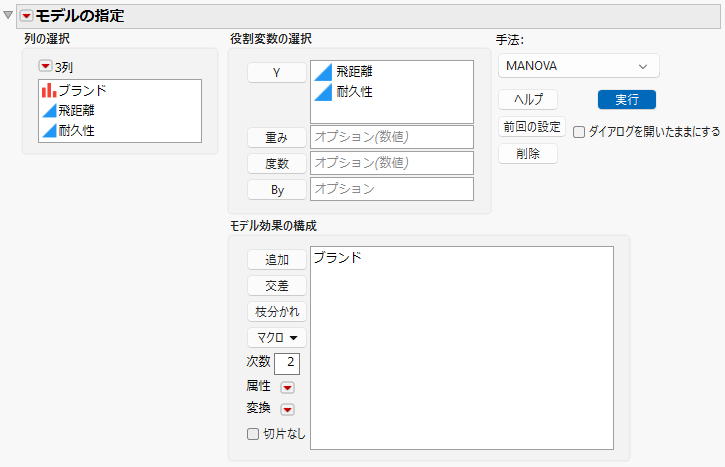Click the 削除 button
This screenshot has width=725, height=467.
528,154
